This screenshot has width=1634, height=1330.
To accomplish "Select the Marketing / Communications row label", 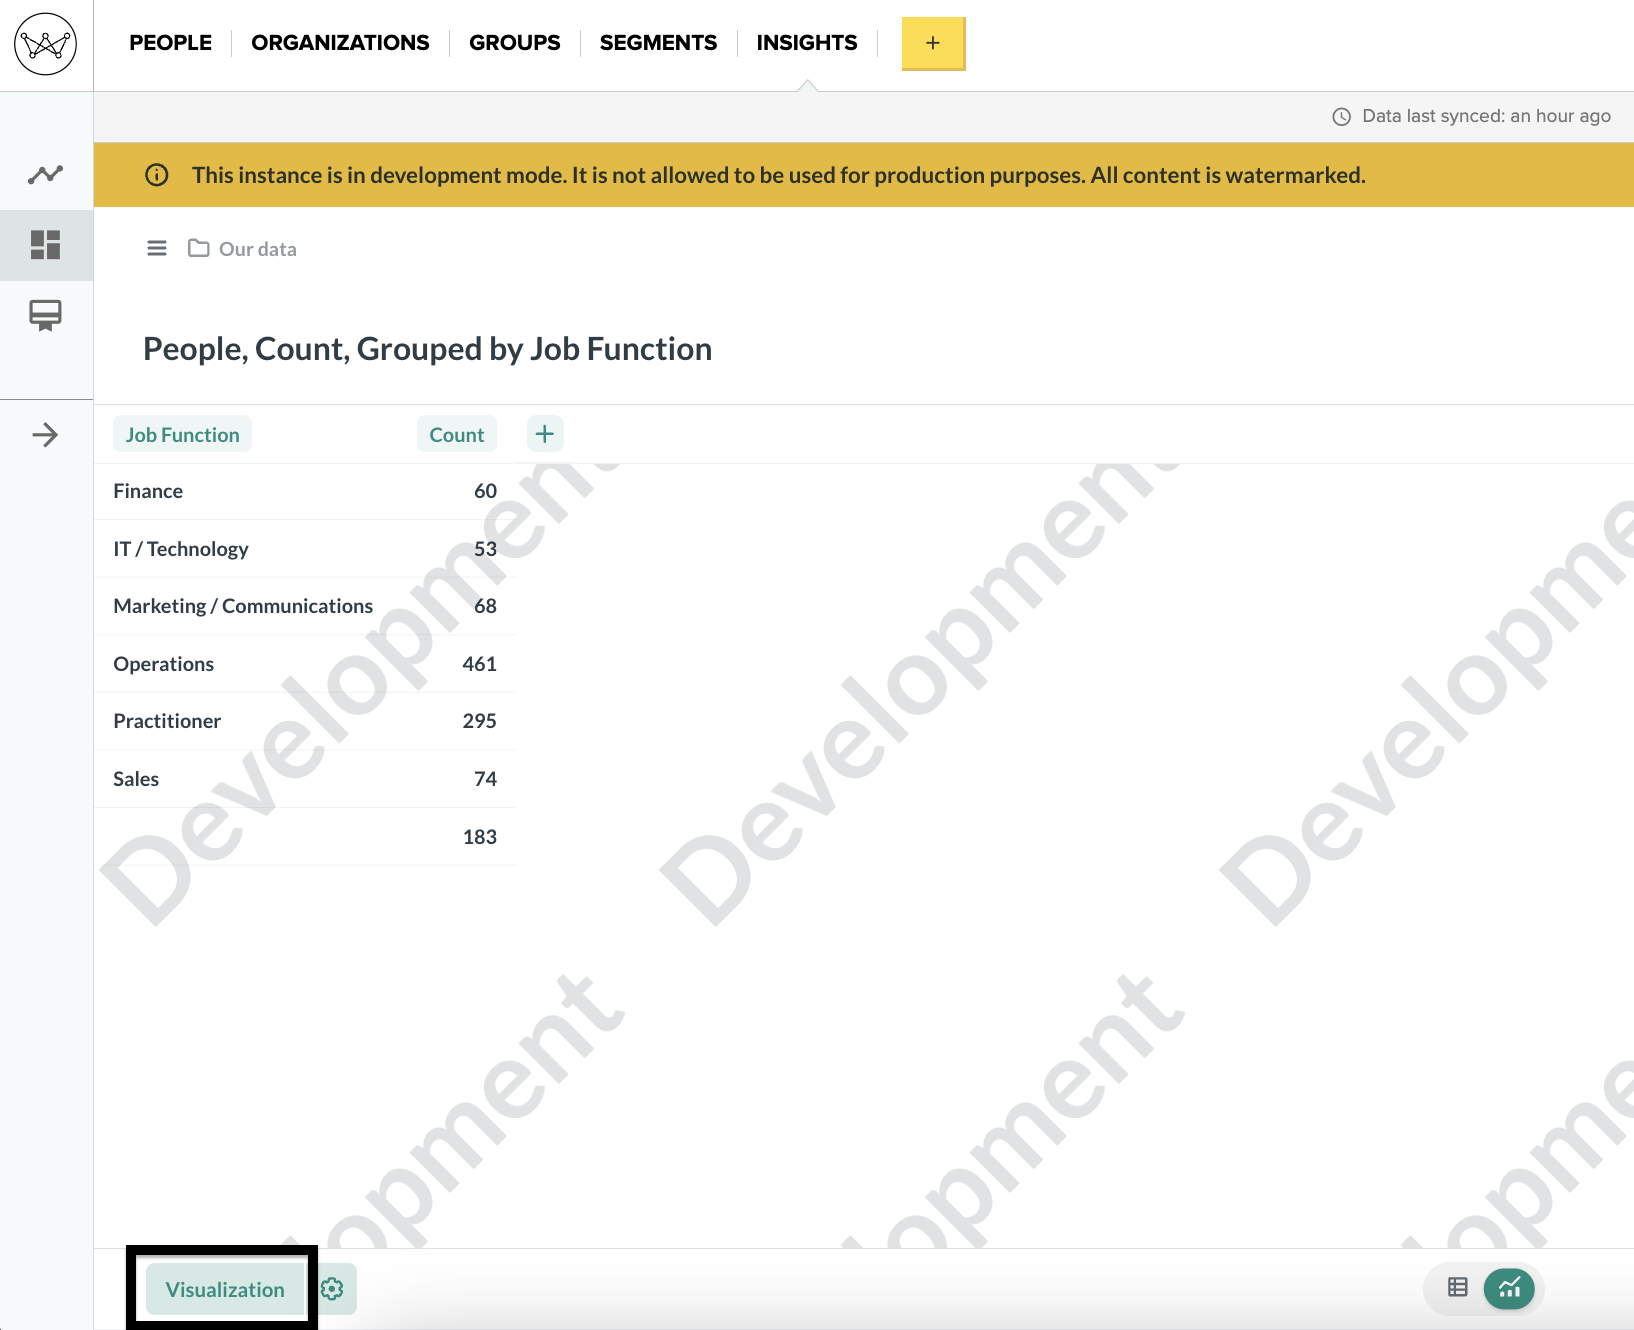I will pyautogui.click(x=243, y=606).
